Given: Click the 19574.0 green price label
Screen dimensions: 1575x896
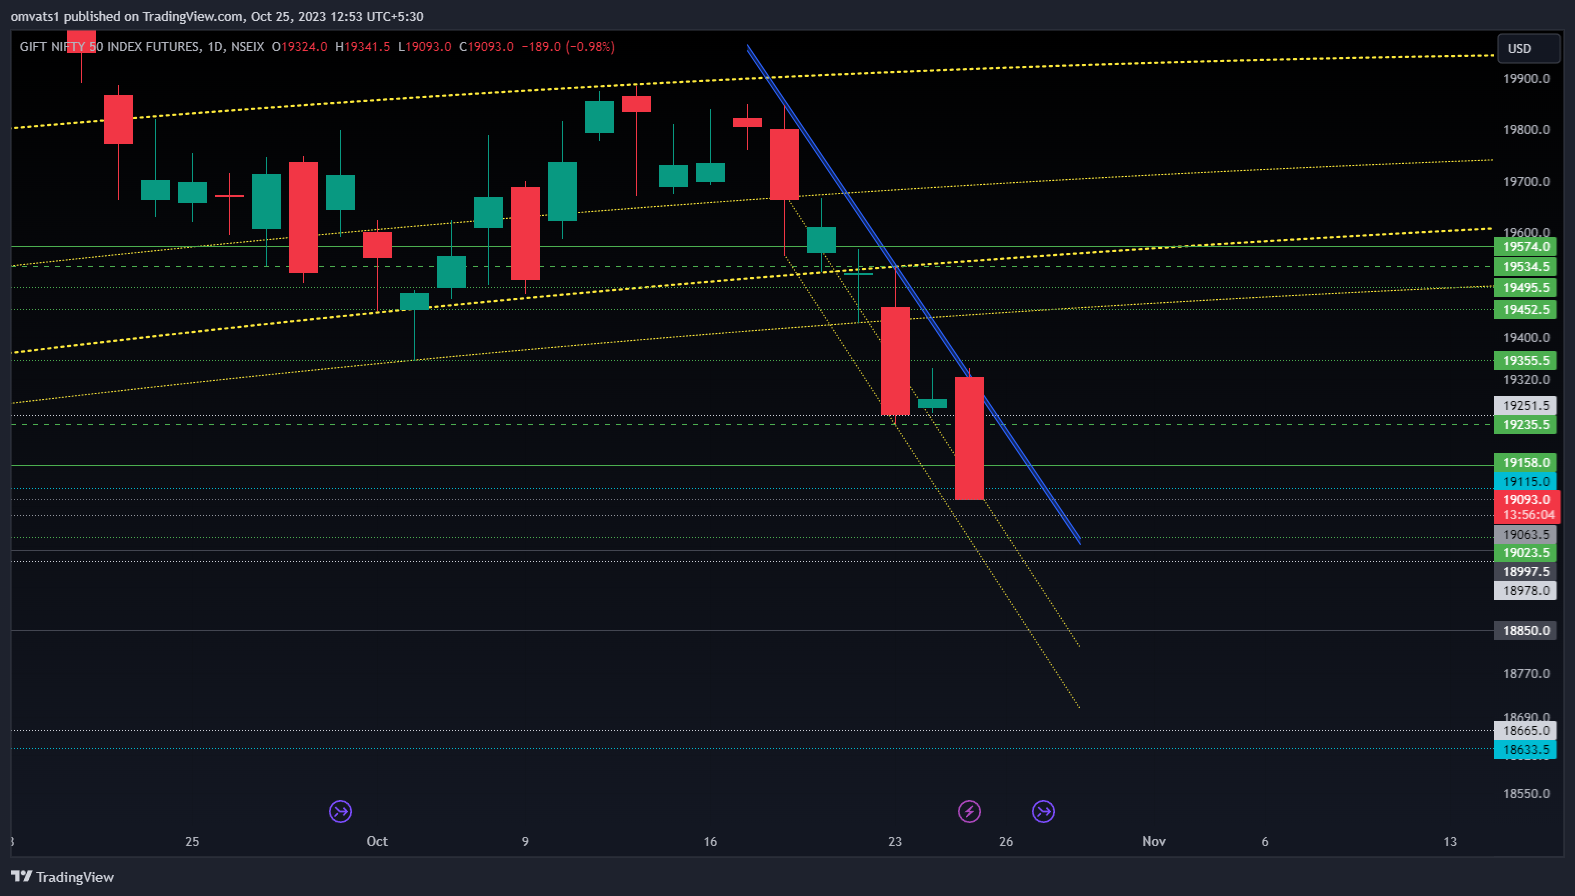Looking at the screenshot, I should 1526,247.
